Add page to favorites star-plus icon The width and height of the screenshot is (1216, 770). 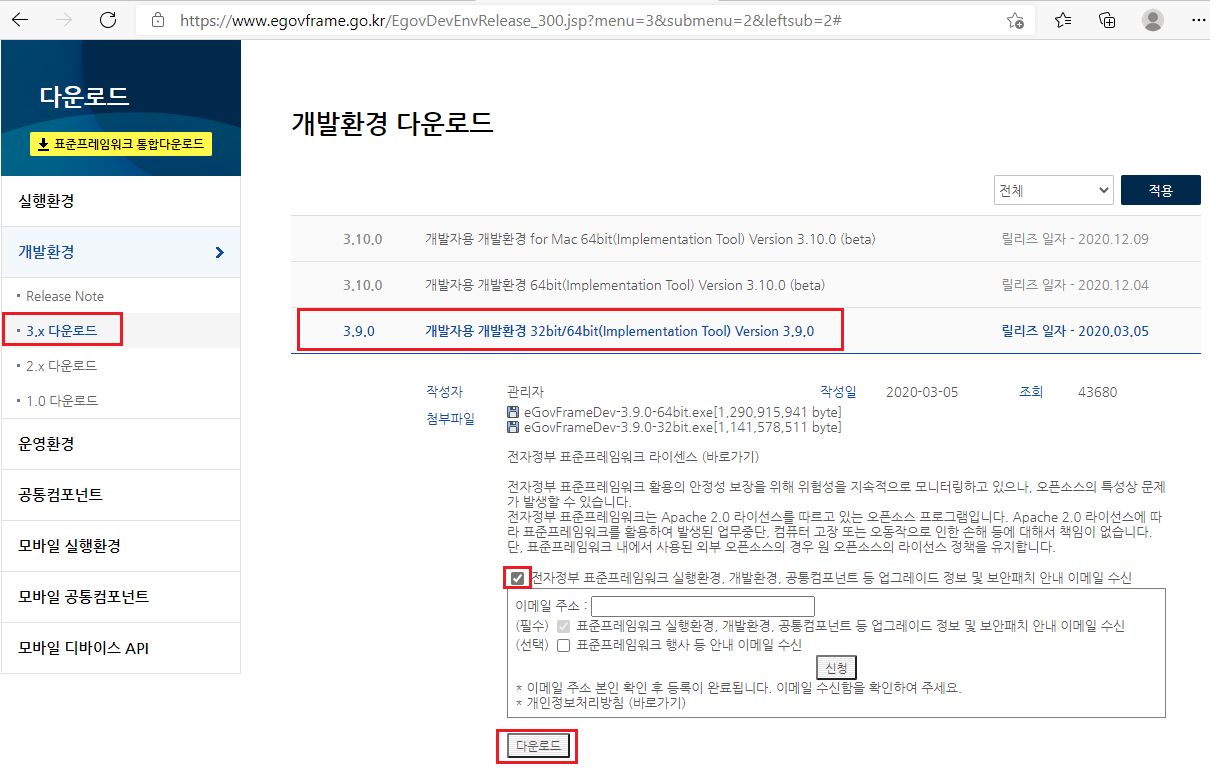click(1015, 20)
